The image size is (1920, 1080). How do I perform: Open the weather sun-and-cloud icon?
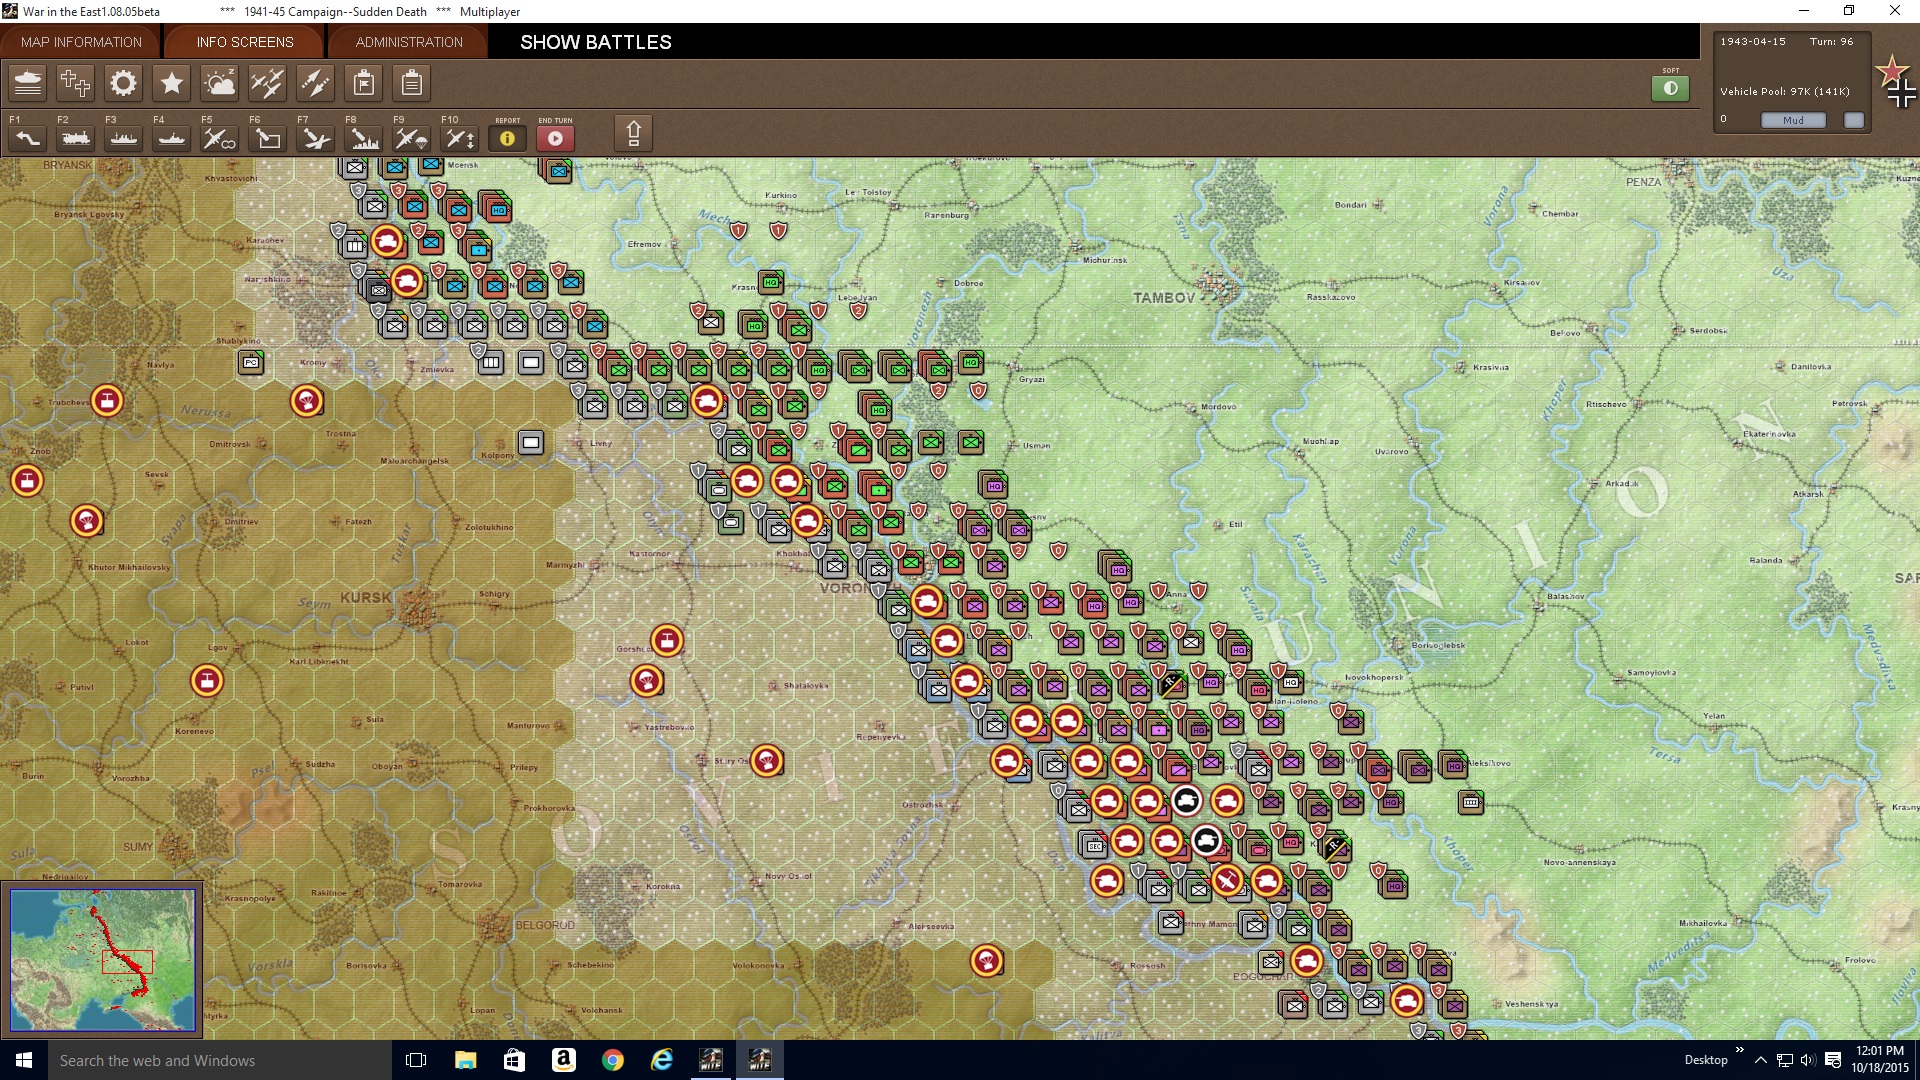click(219, 83)
